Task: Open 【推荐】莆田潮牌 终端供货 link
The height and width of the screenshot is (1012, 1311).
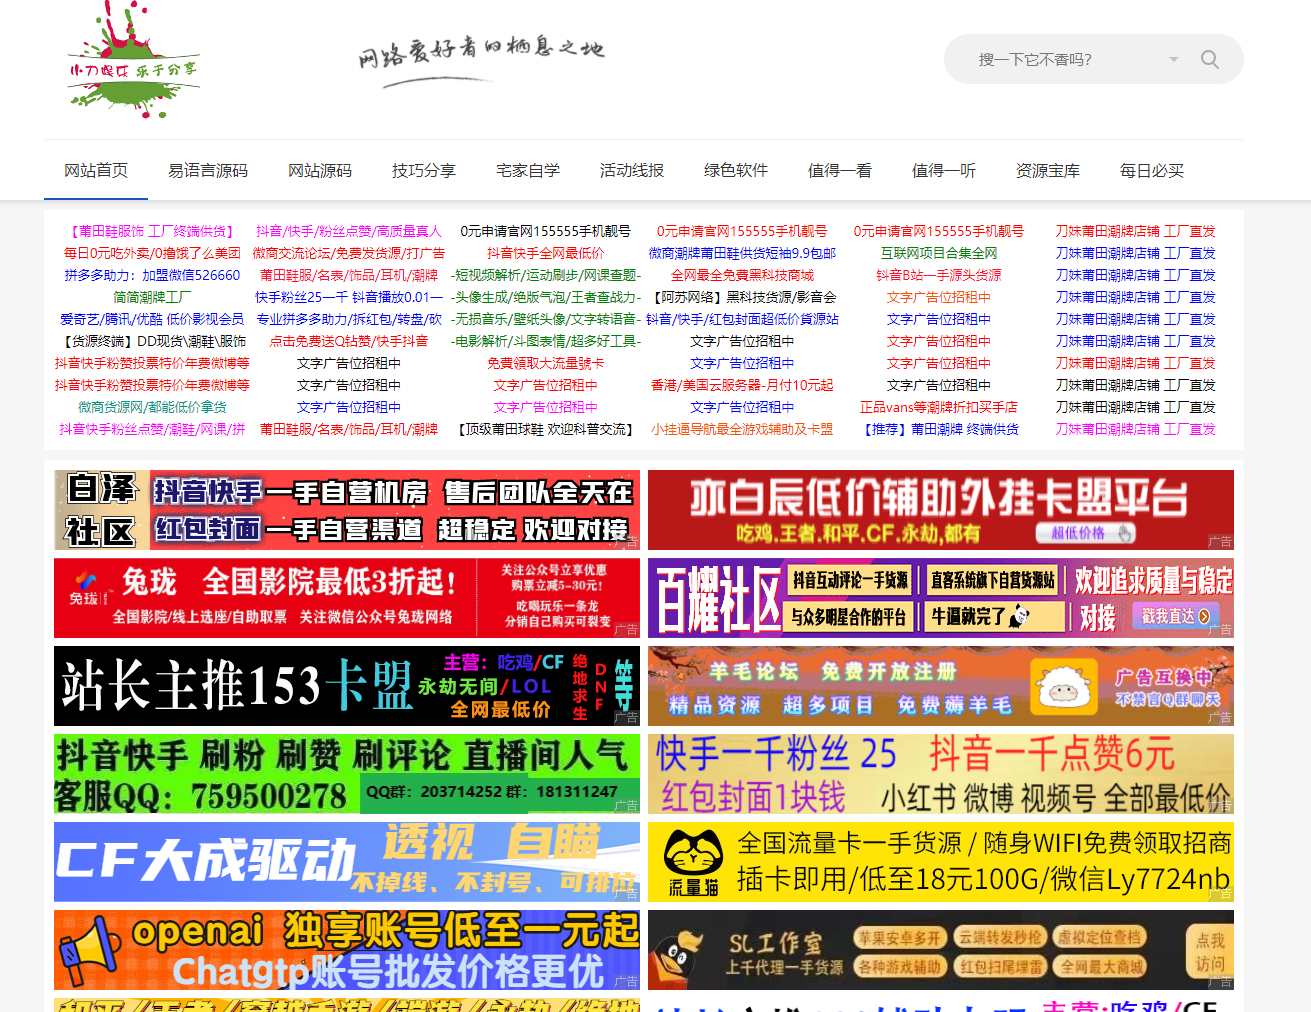Action: coord(939,429)
